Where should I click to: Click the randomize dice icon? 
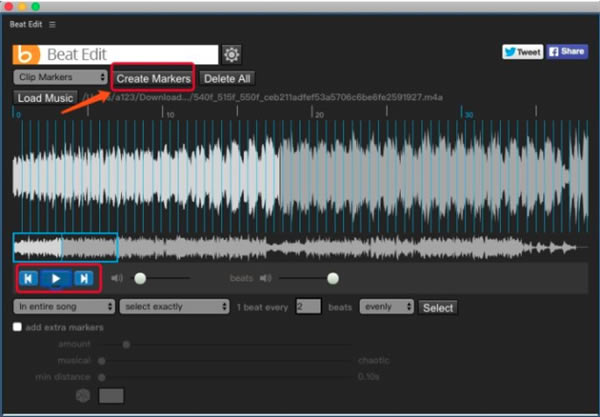click(83, 395)
